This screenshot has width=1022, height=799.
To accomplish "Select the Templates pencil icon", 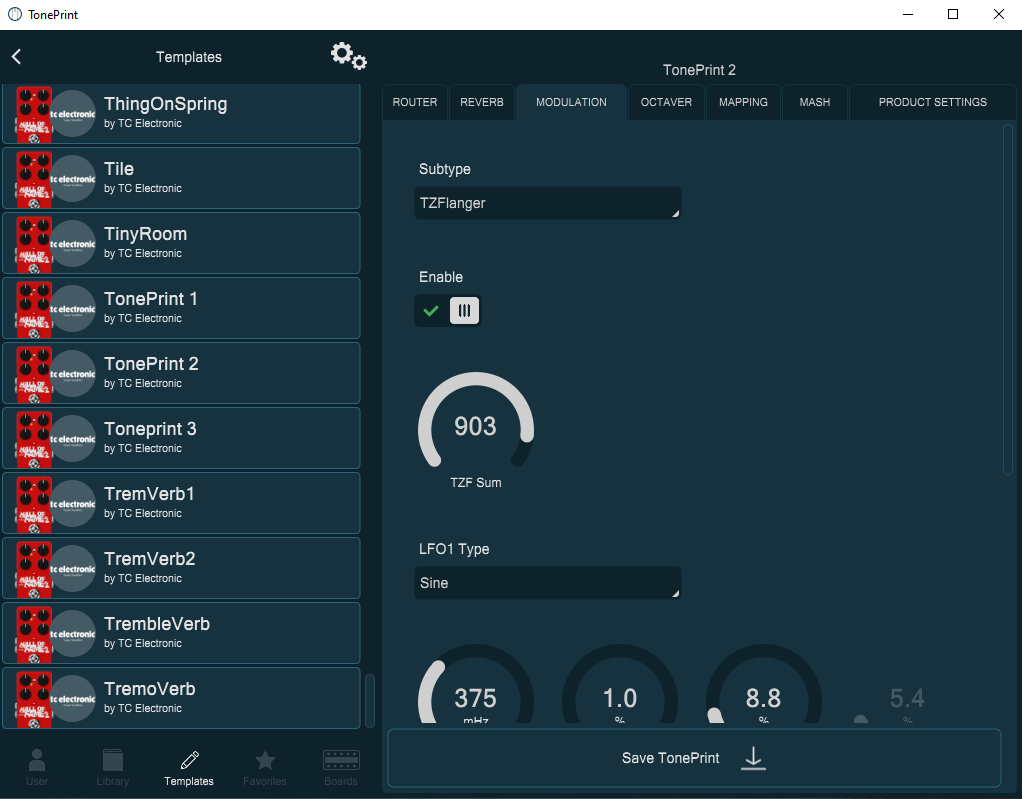I will 189,760.
